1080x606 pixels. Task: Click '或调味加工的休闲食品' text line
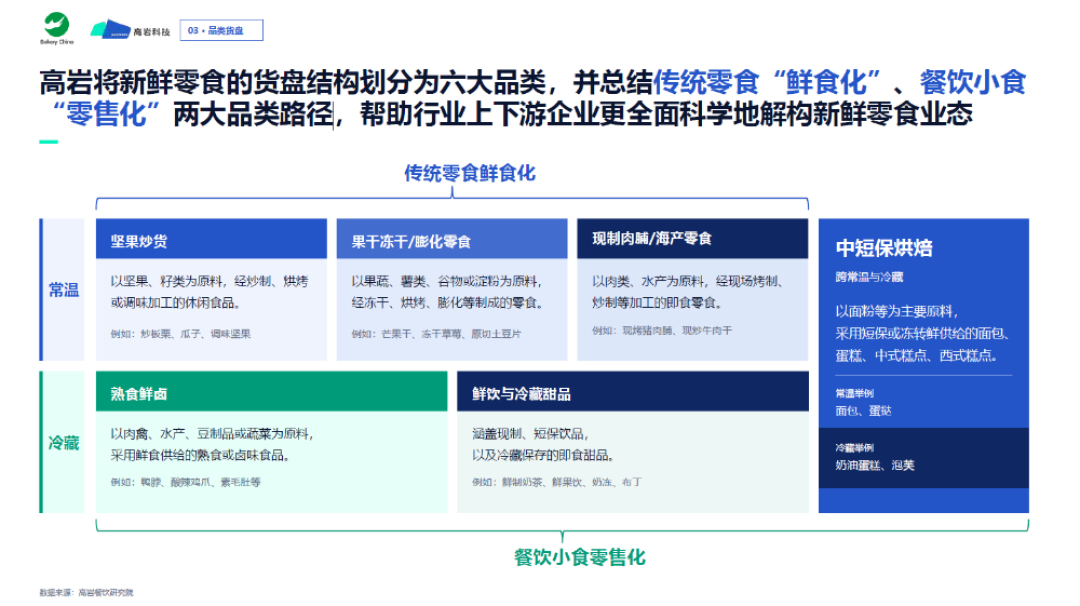tap(175, 303)
